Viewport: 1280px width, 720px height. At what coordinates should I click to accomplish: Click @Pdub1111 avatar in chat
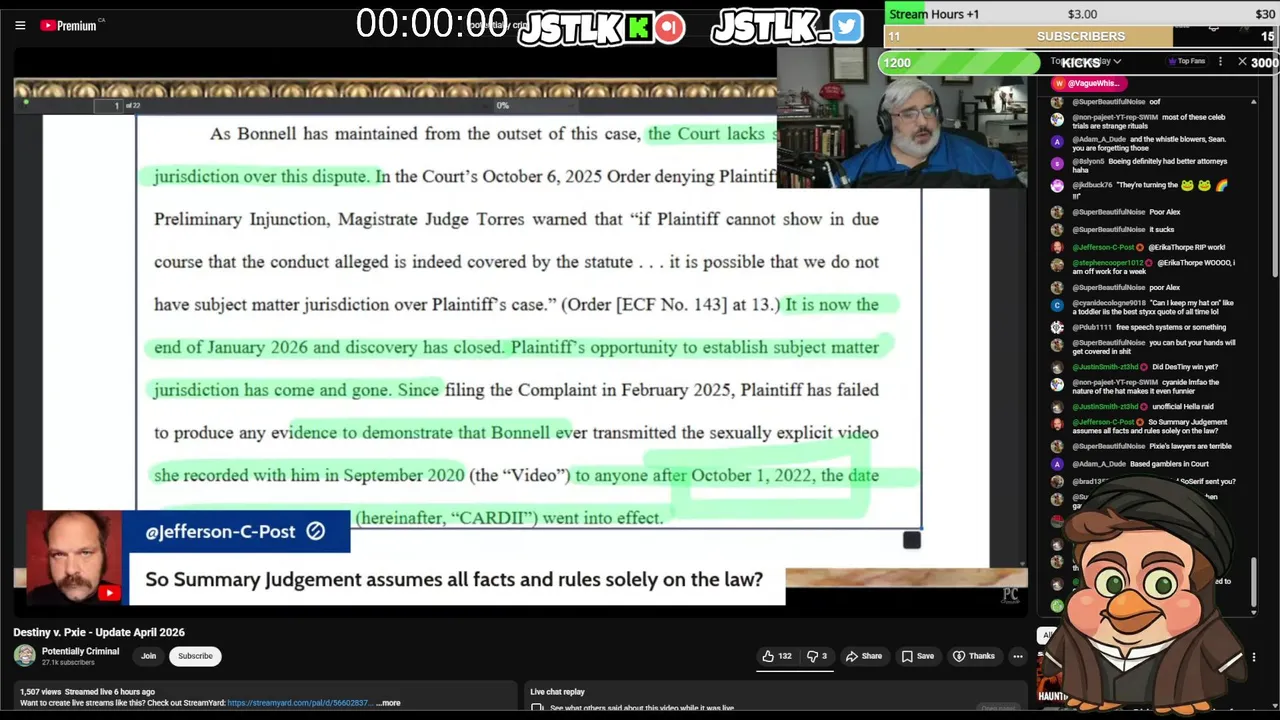coord(1057,327)
